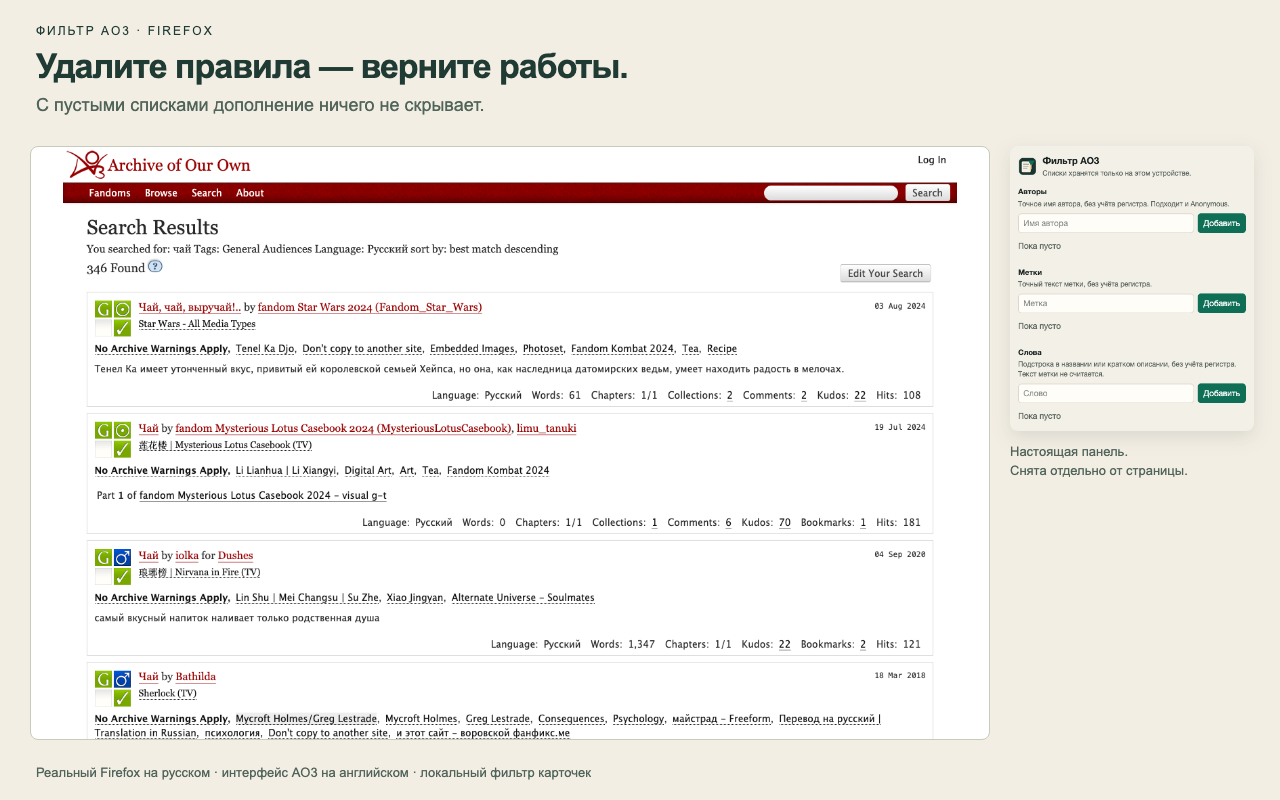This screenshot has height=800, width=1280.
Task: Open the Fandoms menu
Action: point(110,193)
